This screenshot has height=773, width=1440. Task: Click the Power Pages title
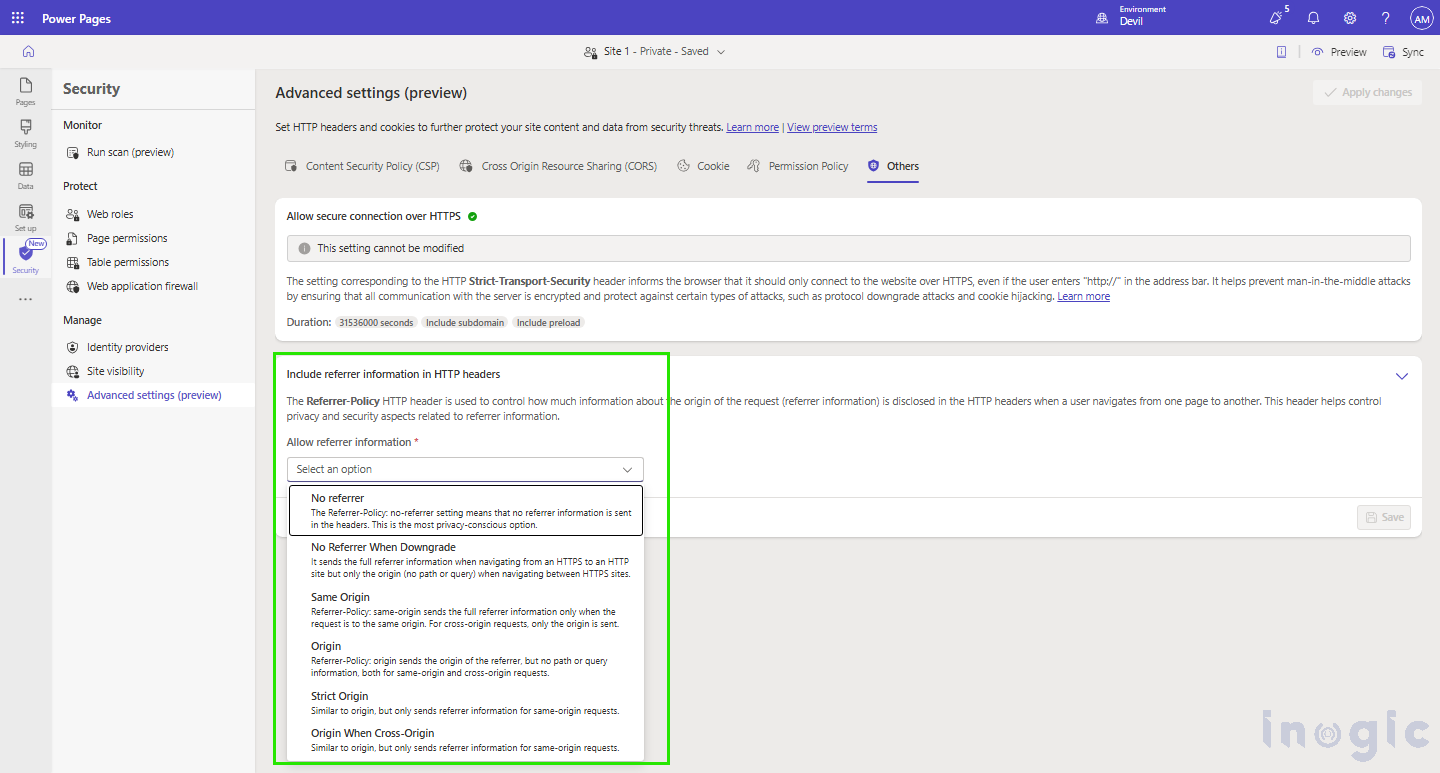point(77,19)
